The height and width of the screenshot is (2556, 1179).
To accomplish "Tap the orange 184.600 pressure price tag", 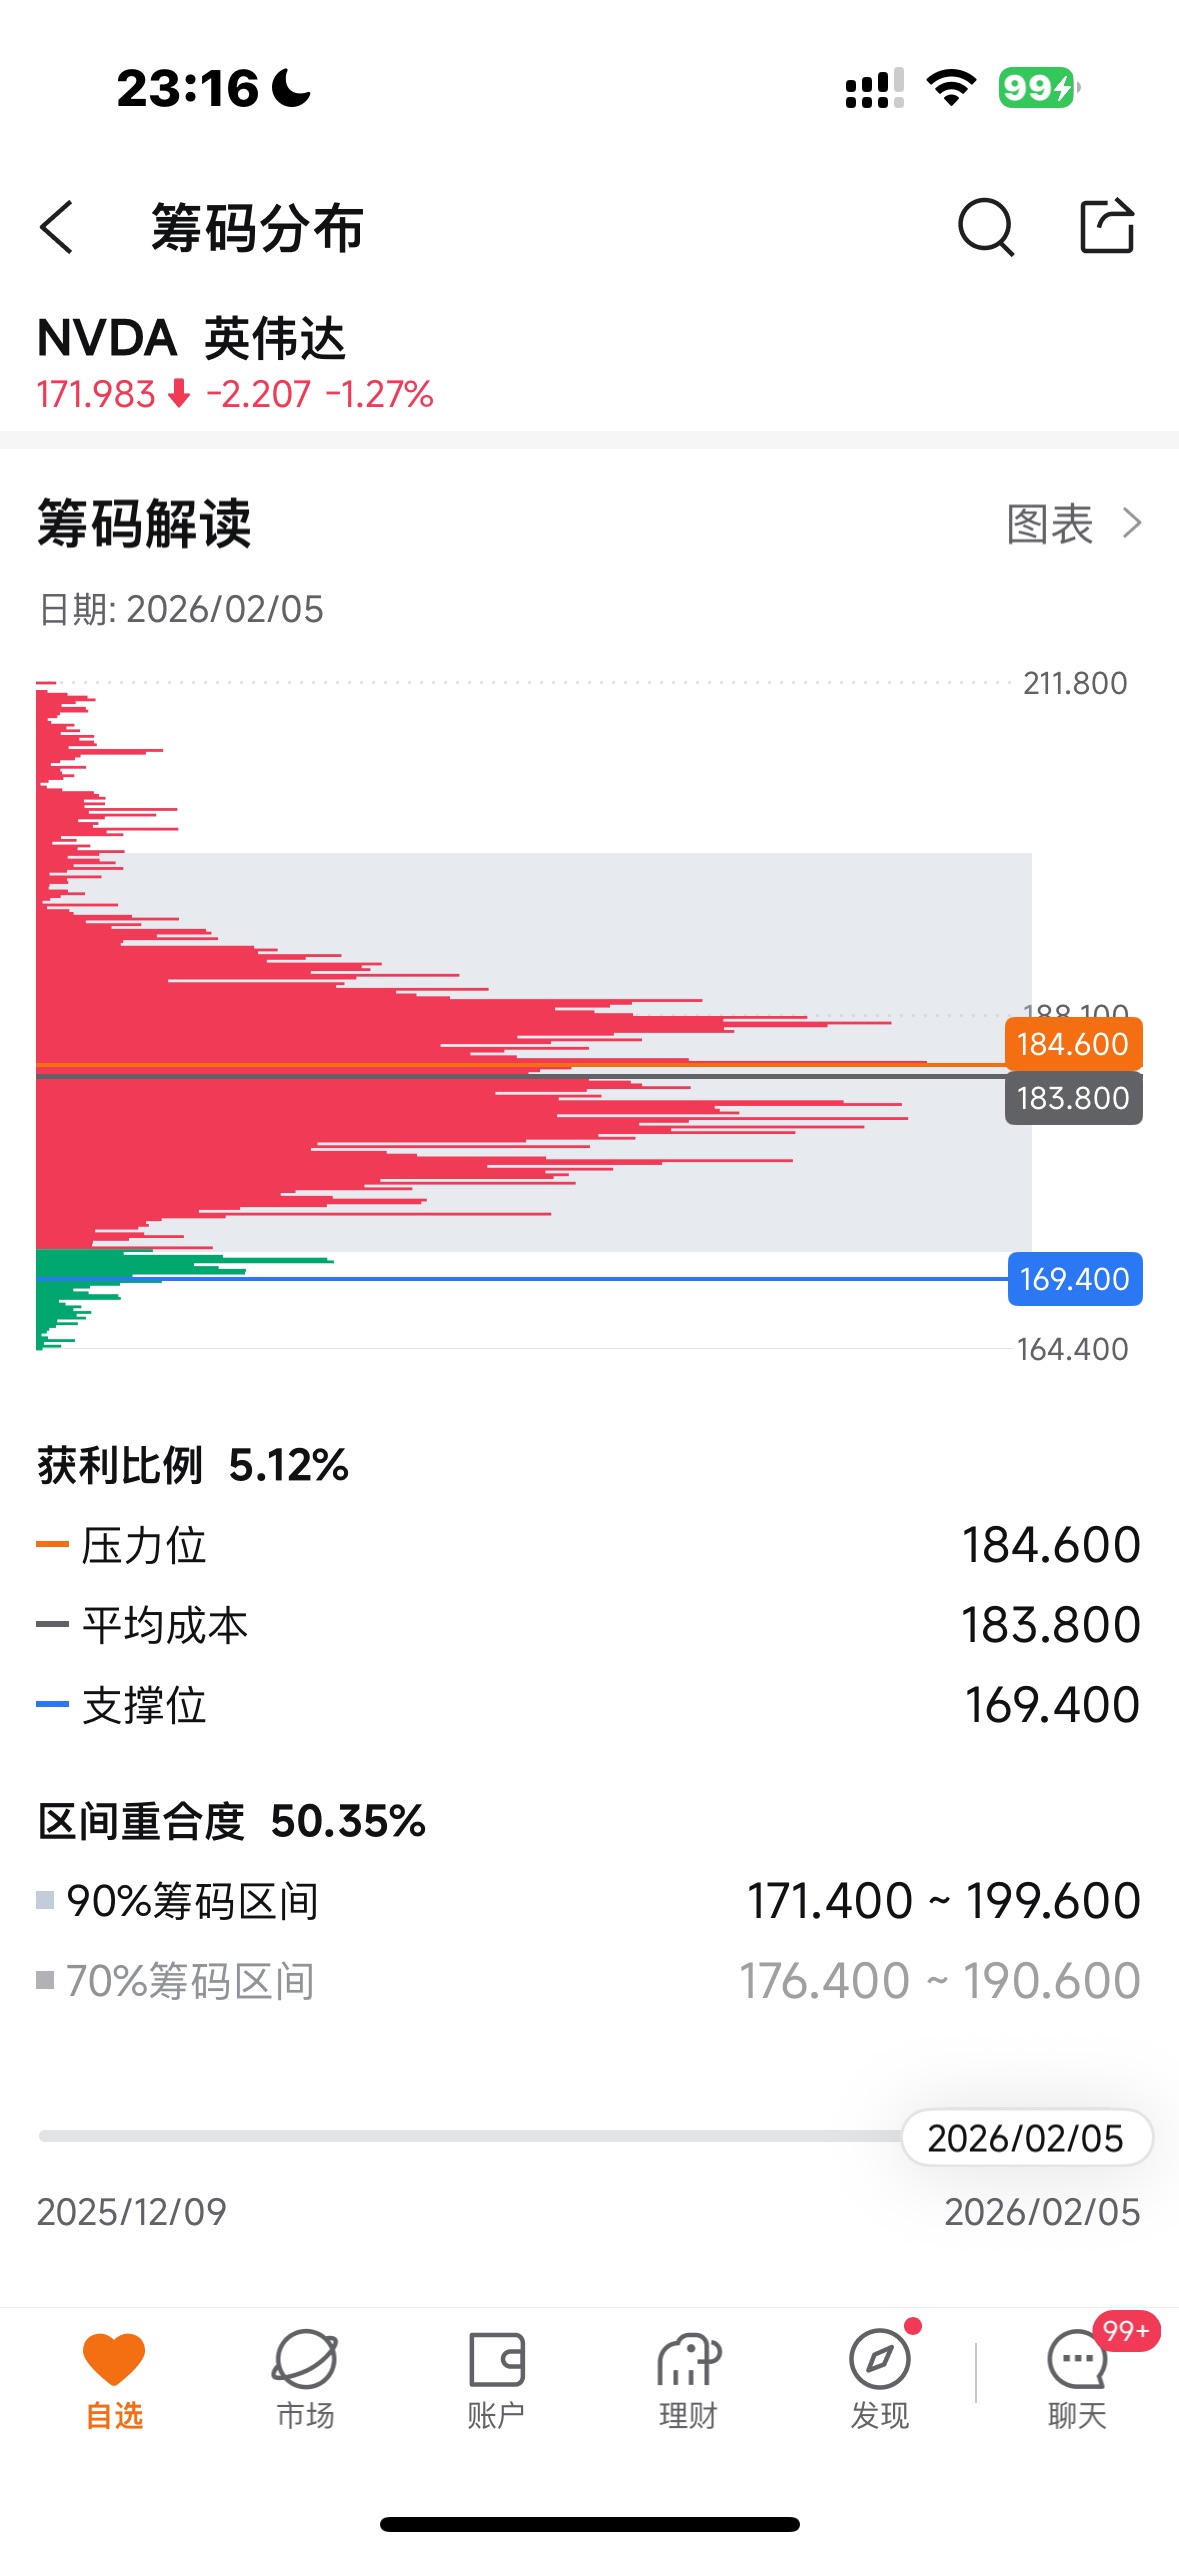I will (1073, 1044).
